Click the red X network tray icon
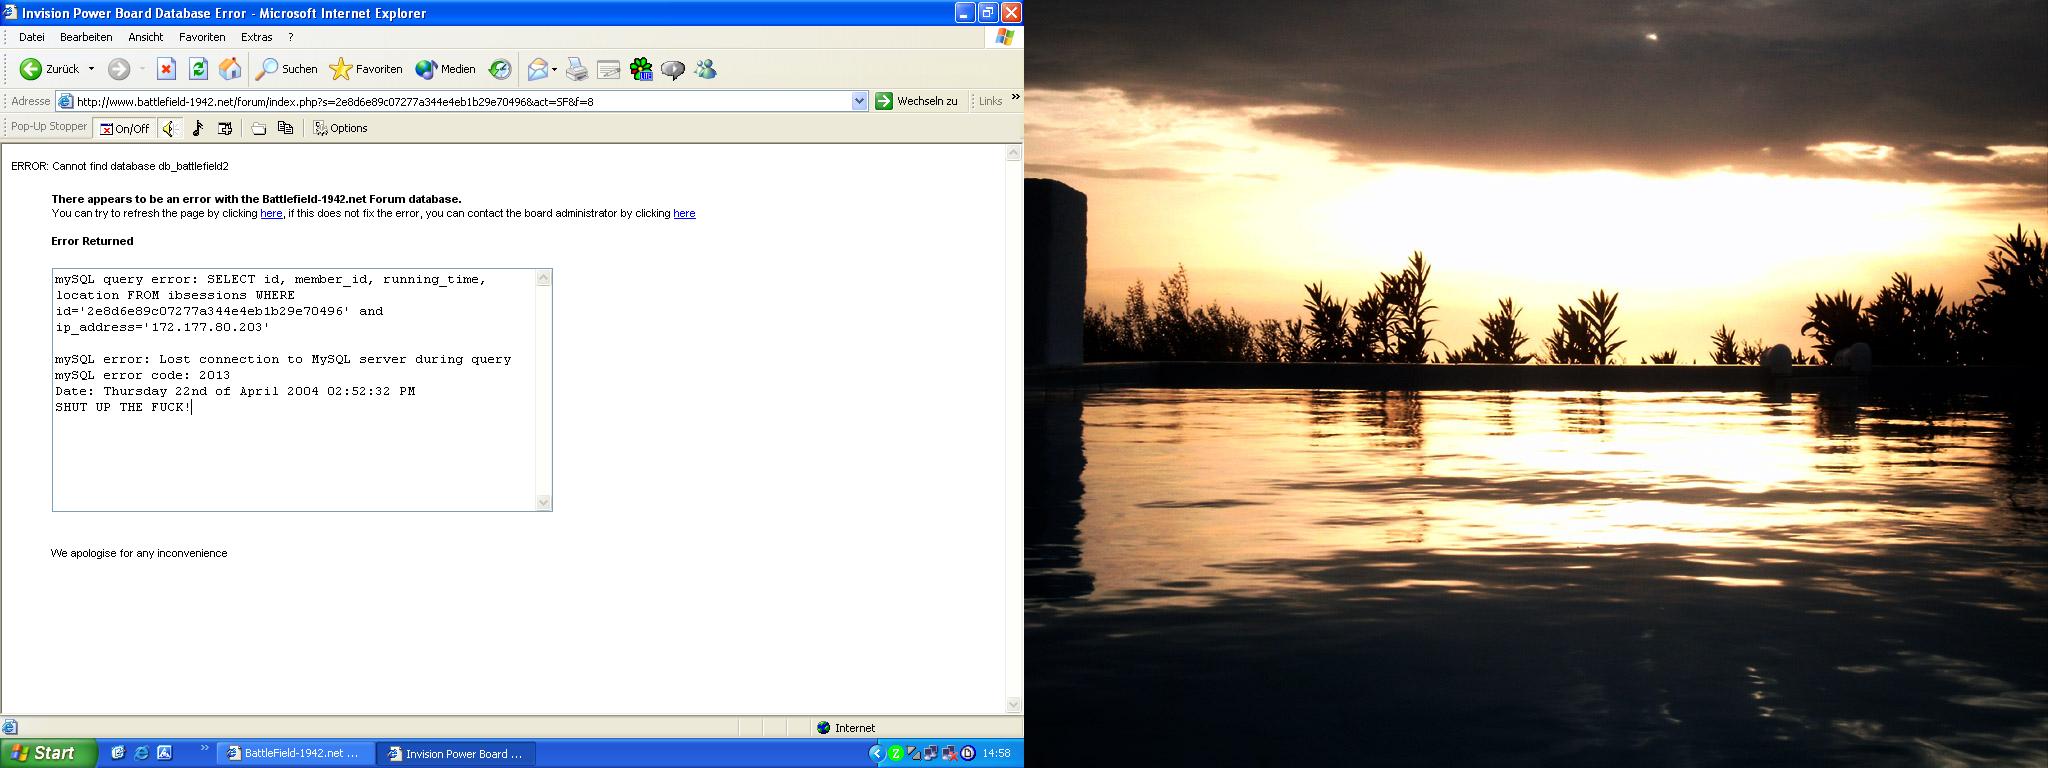Screen dimensions: 2048x768 point(949,754)
